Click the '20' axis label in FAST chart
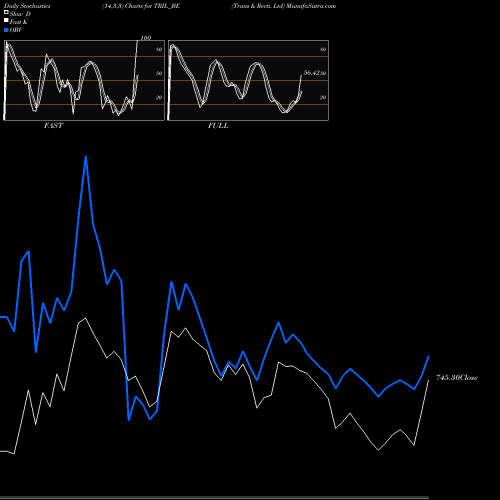Viewport: 500px width, 500px height. [x=159, y=97]
